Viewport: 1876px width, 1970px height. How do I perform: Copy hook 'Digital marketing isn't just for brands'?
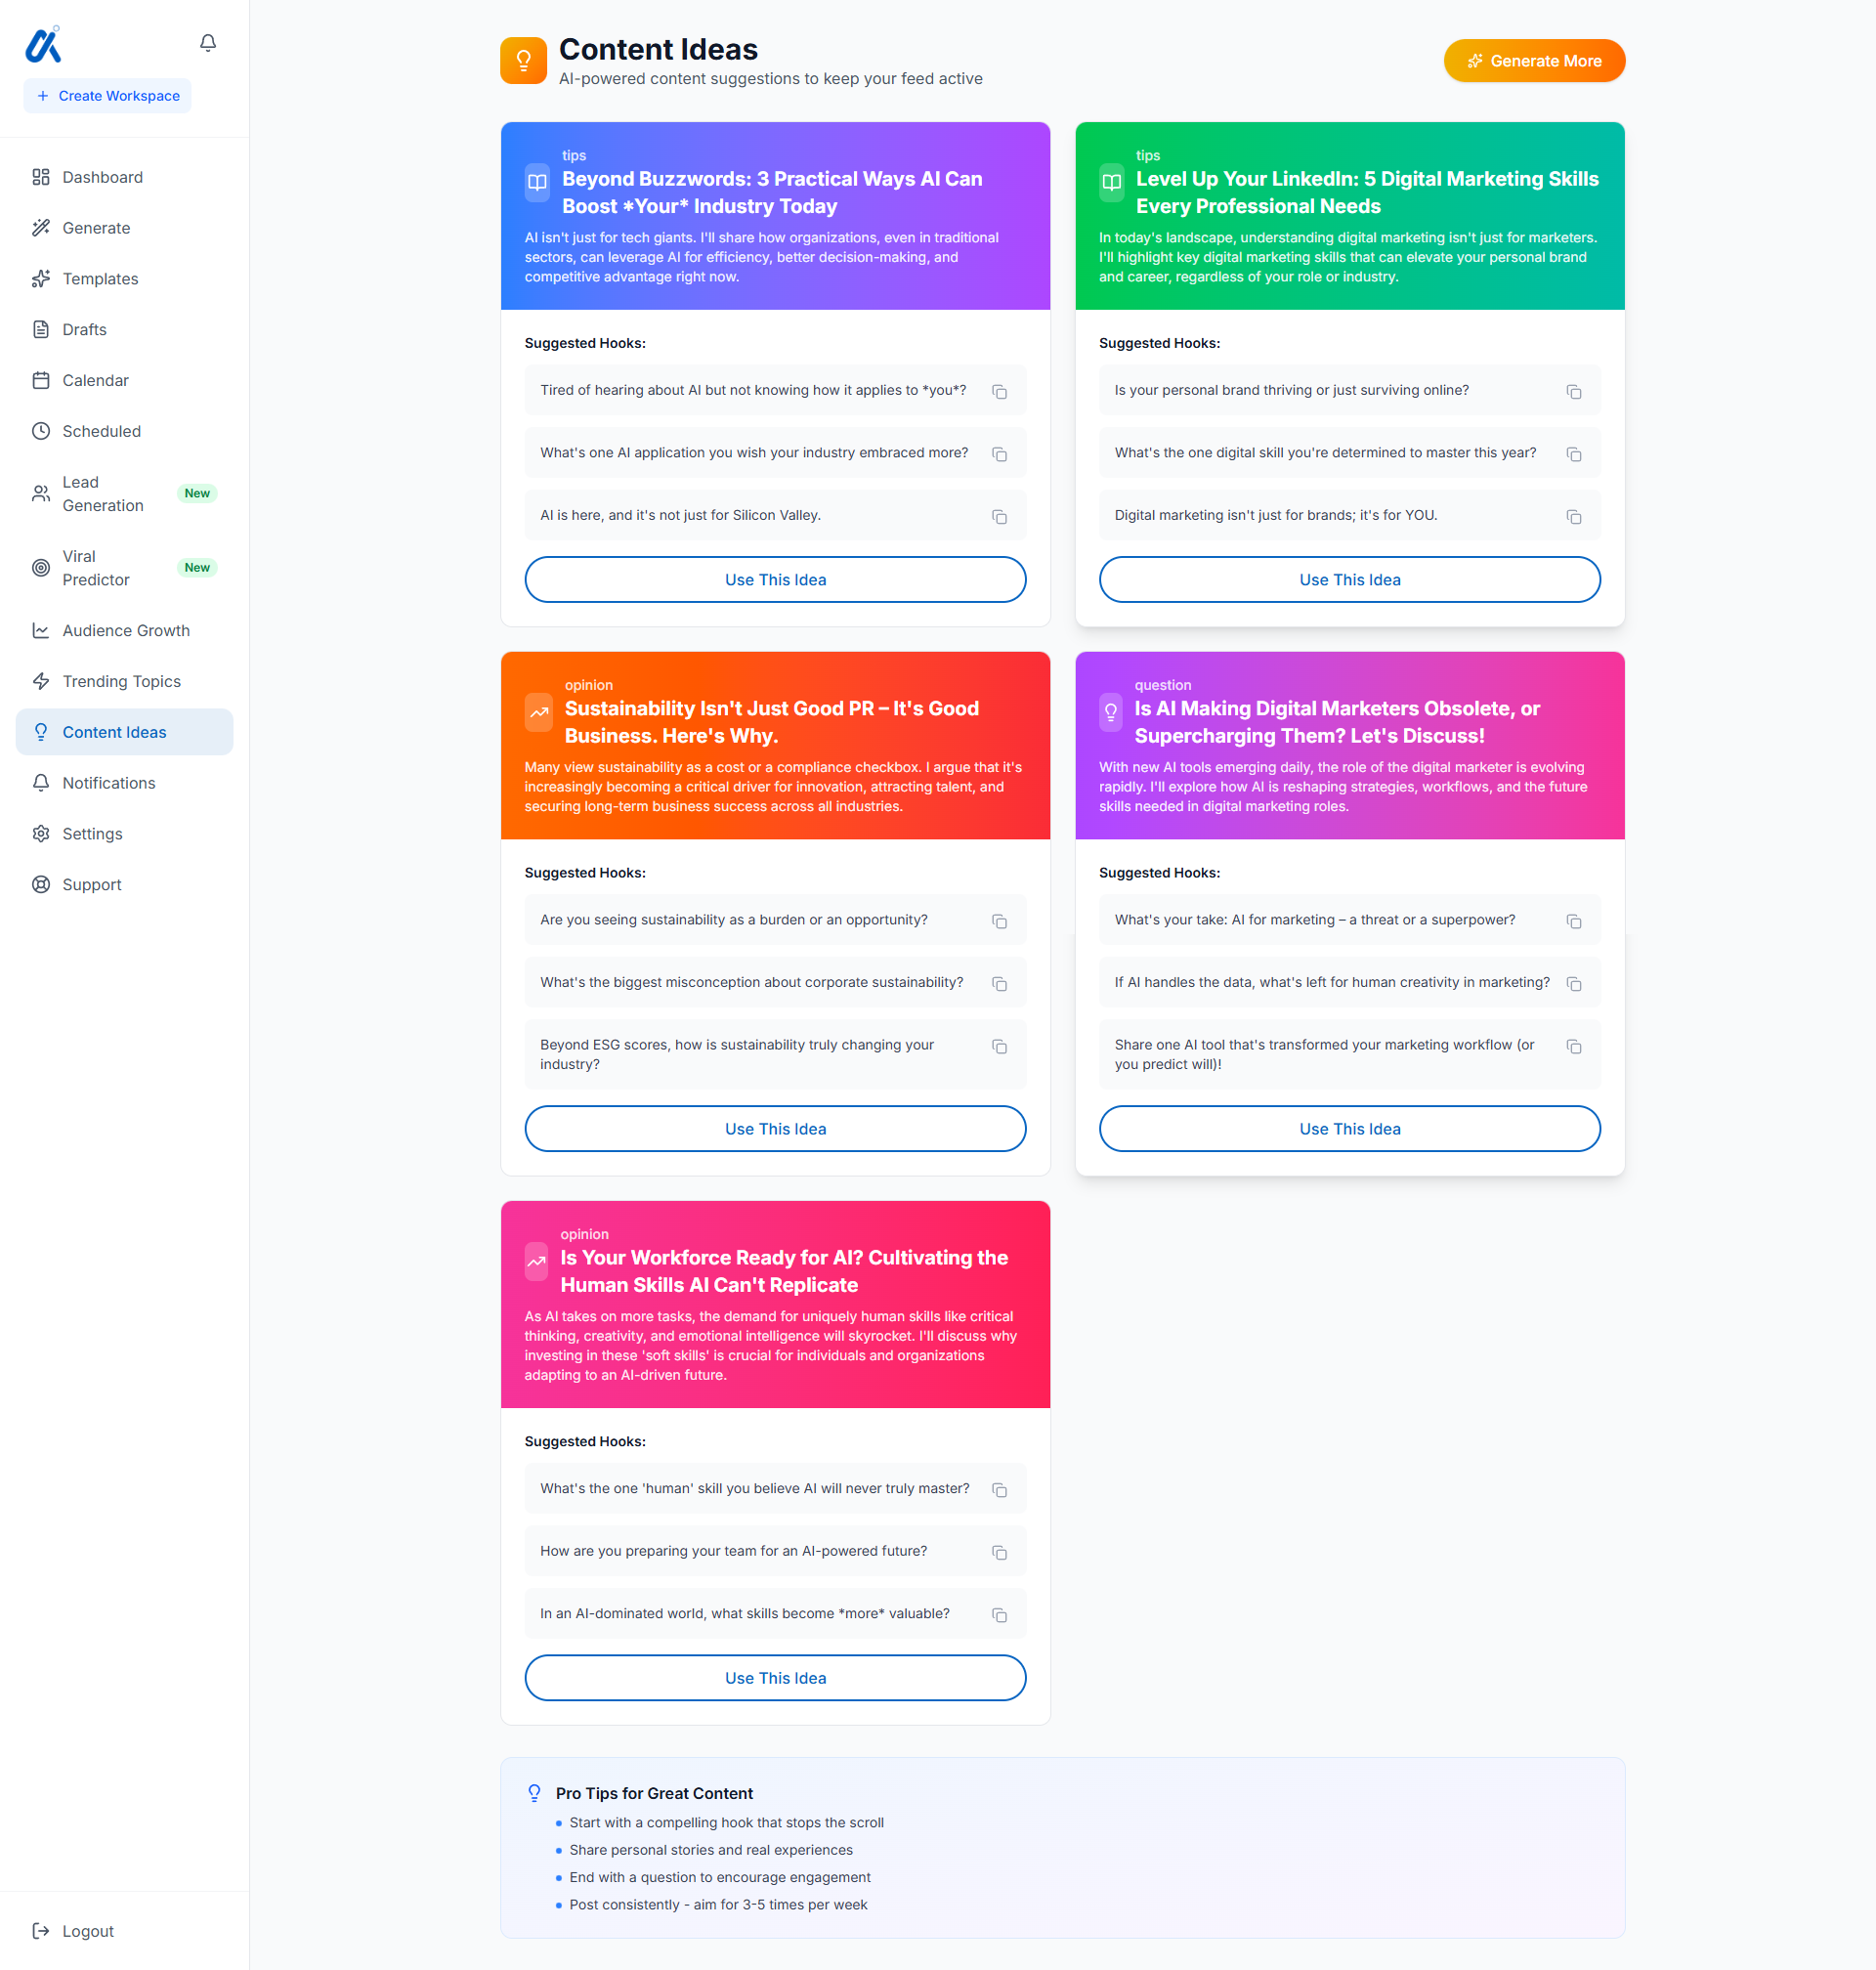(1573, 517)
